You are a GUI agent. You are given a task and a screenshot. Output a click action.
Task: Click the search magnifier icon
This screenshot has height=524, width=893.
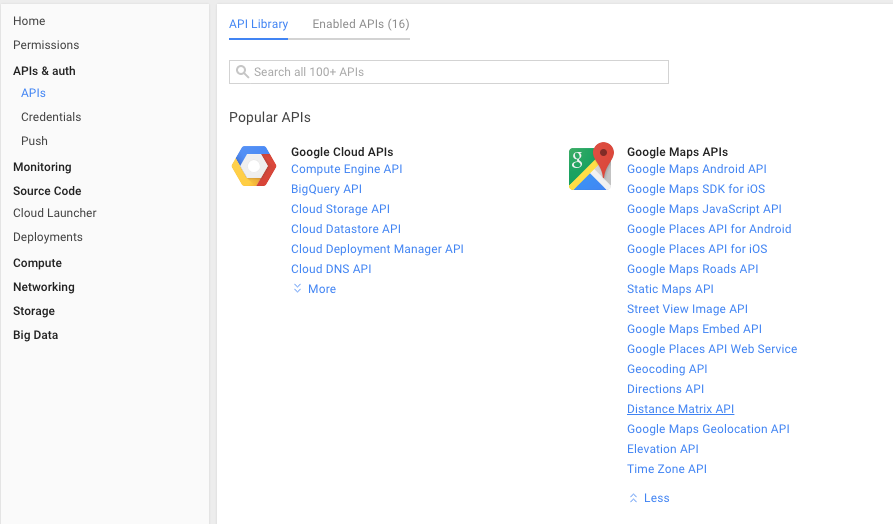point(243,72)
